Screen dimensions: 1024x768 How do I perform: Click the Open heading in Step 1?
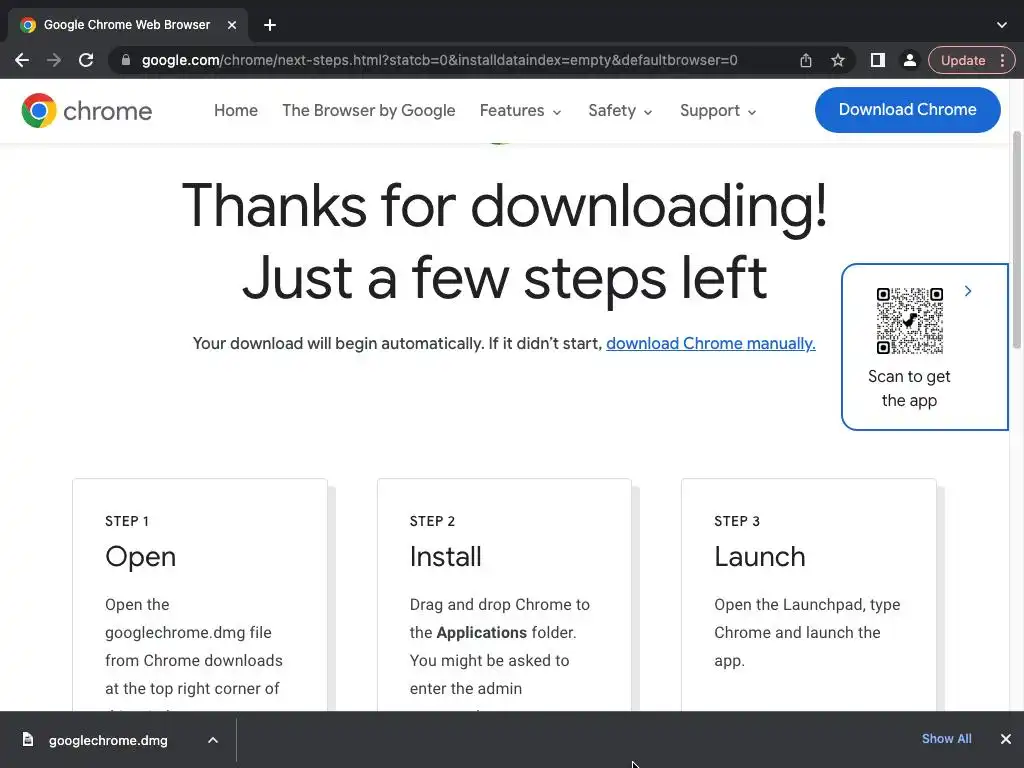140,557
